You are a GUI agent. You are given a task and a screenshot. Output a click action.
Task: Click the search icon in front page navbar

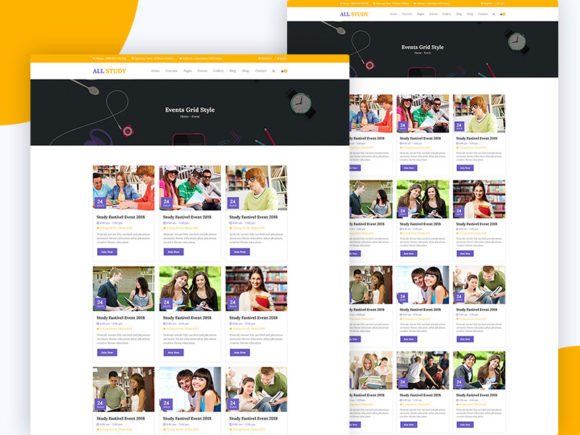click(x=273, y=71)
